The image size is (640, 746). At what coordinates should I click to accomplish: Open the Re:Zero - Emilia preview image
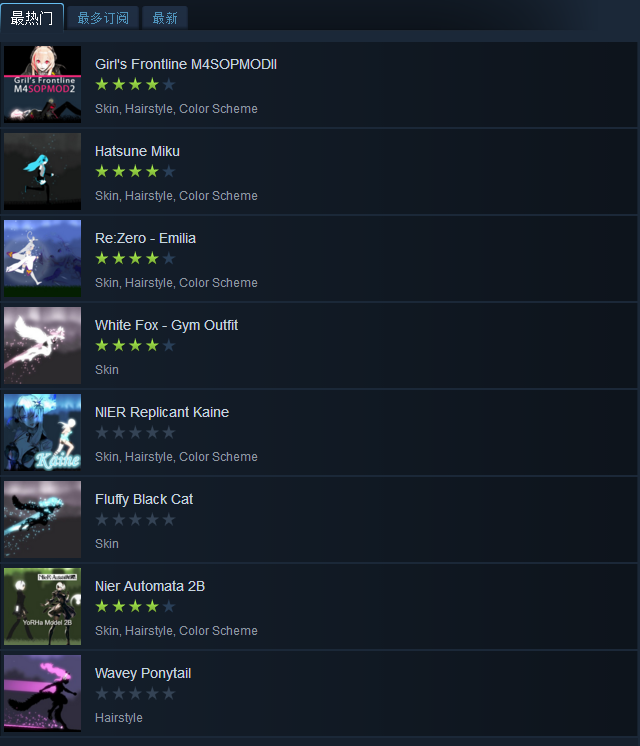tap(42, 258)
